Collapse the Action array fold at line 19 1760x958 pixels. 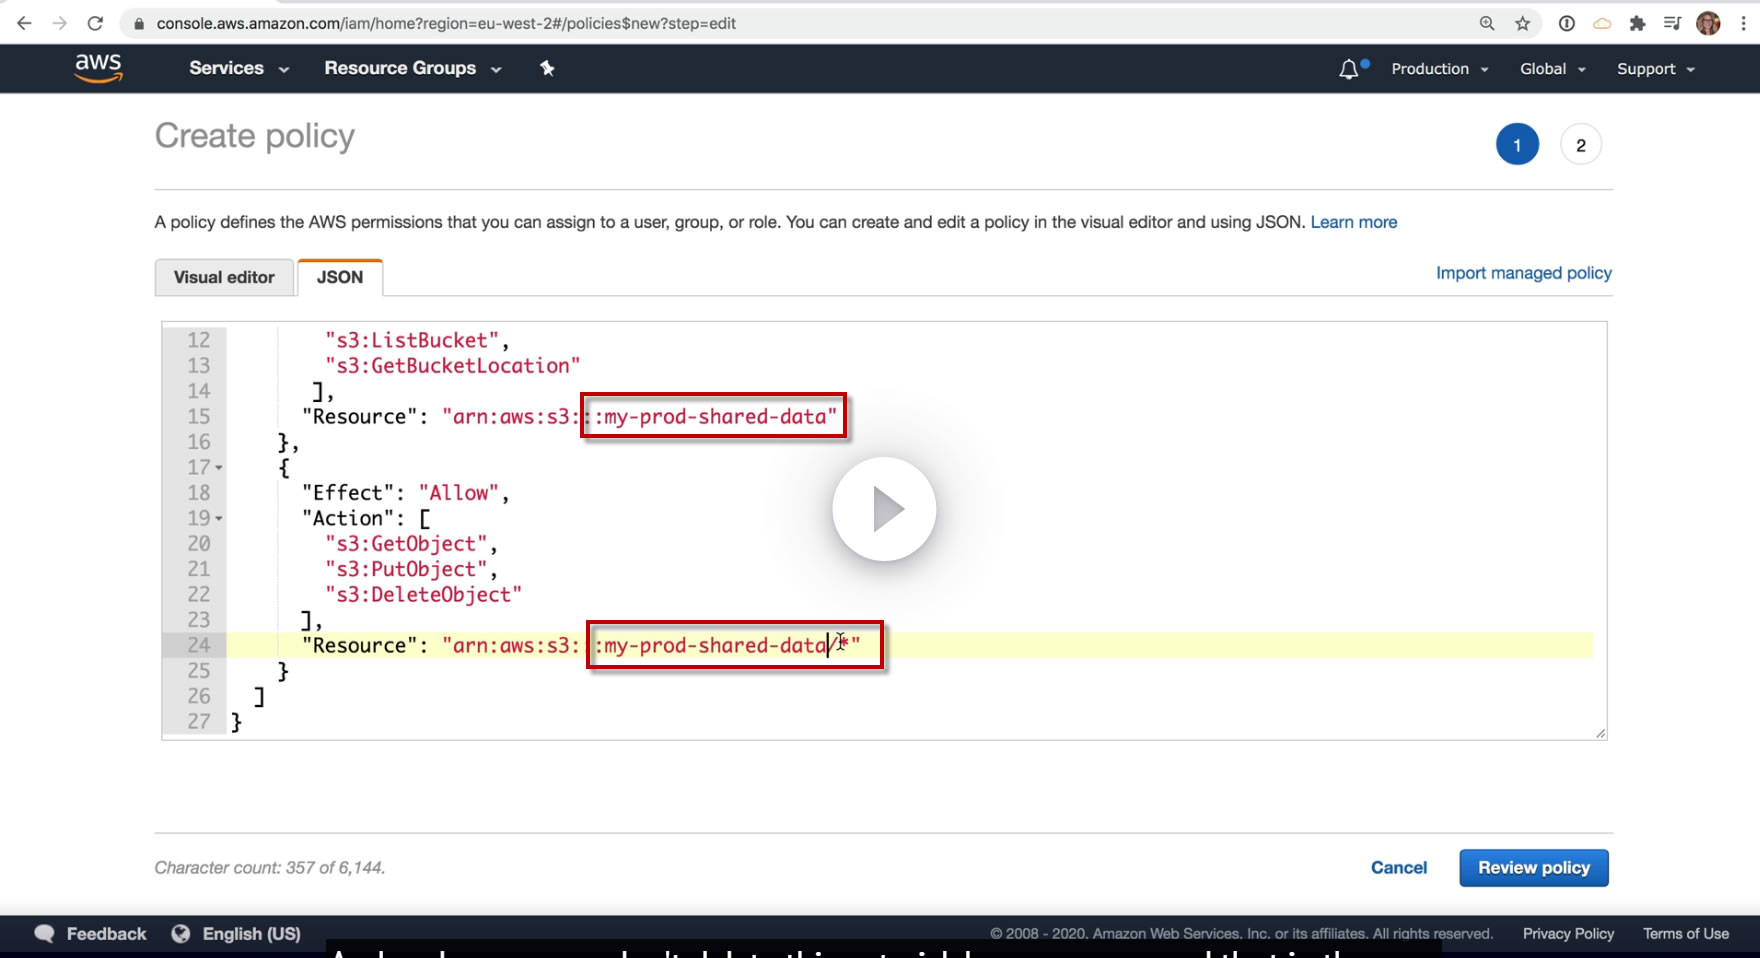click(x=219, y=519)
